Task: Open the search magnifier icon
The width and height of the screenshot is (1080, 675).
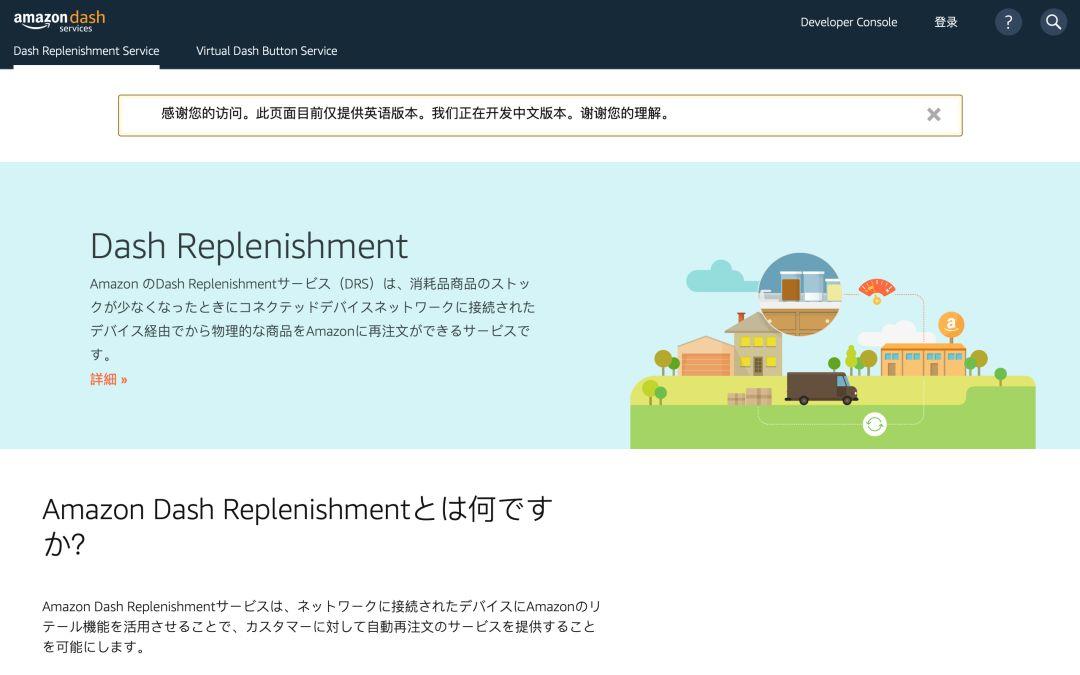Action: click(1053, 22)
